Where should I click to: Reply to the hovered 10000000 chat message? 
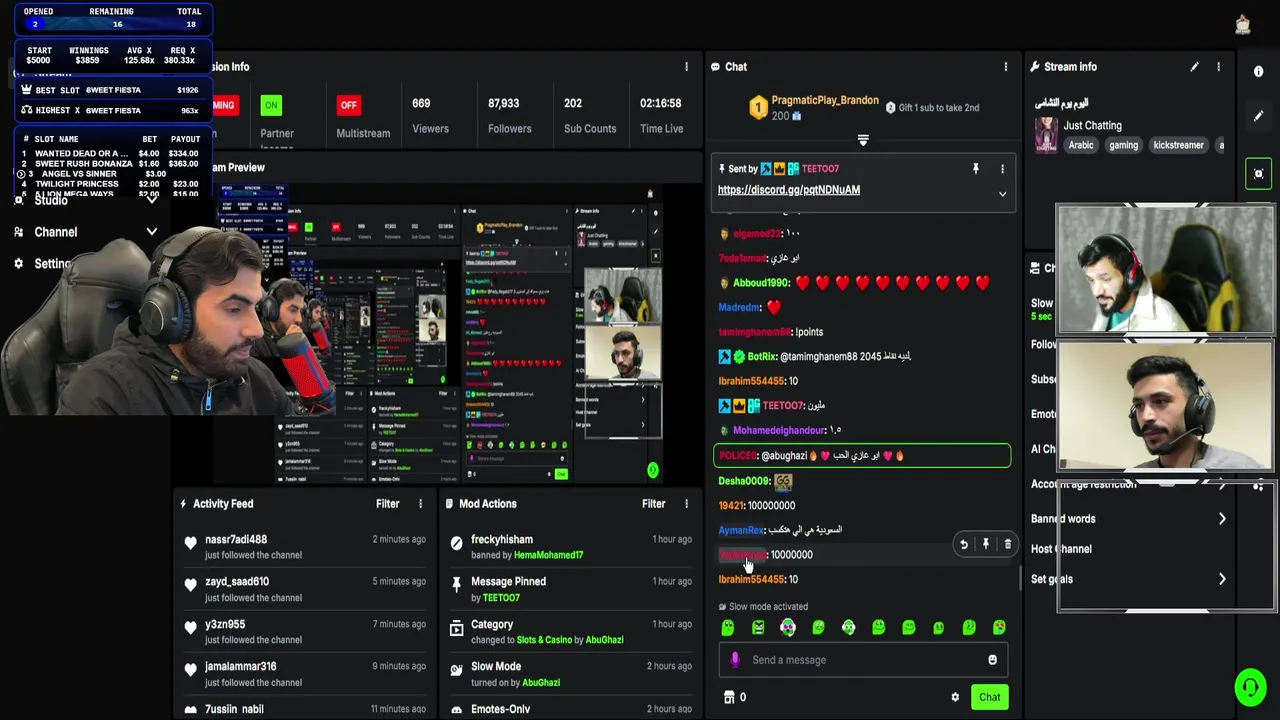tap(964, 544)
